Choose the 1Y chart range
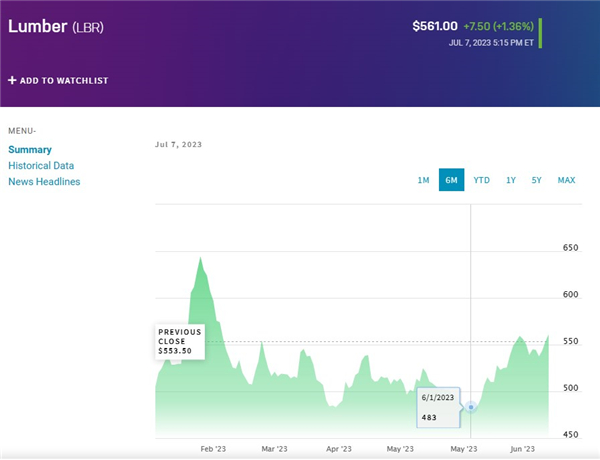600x460 pixels. tap(511, 180)
